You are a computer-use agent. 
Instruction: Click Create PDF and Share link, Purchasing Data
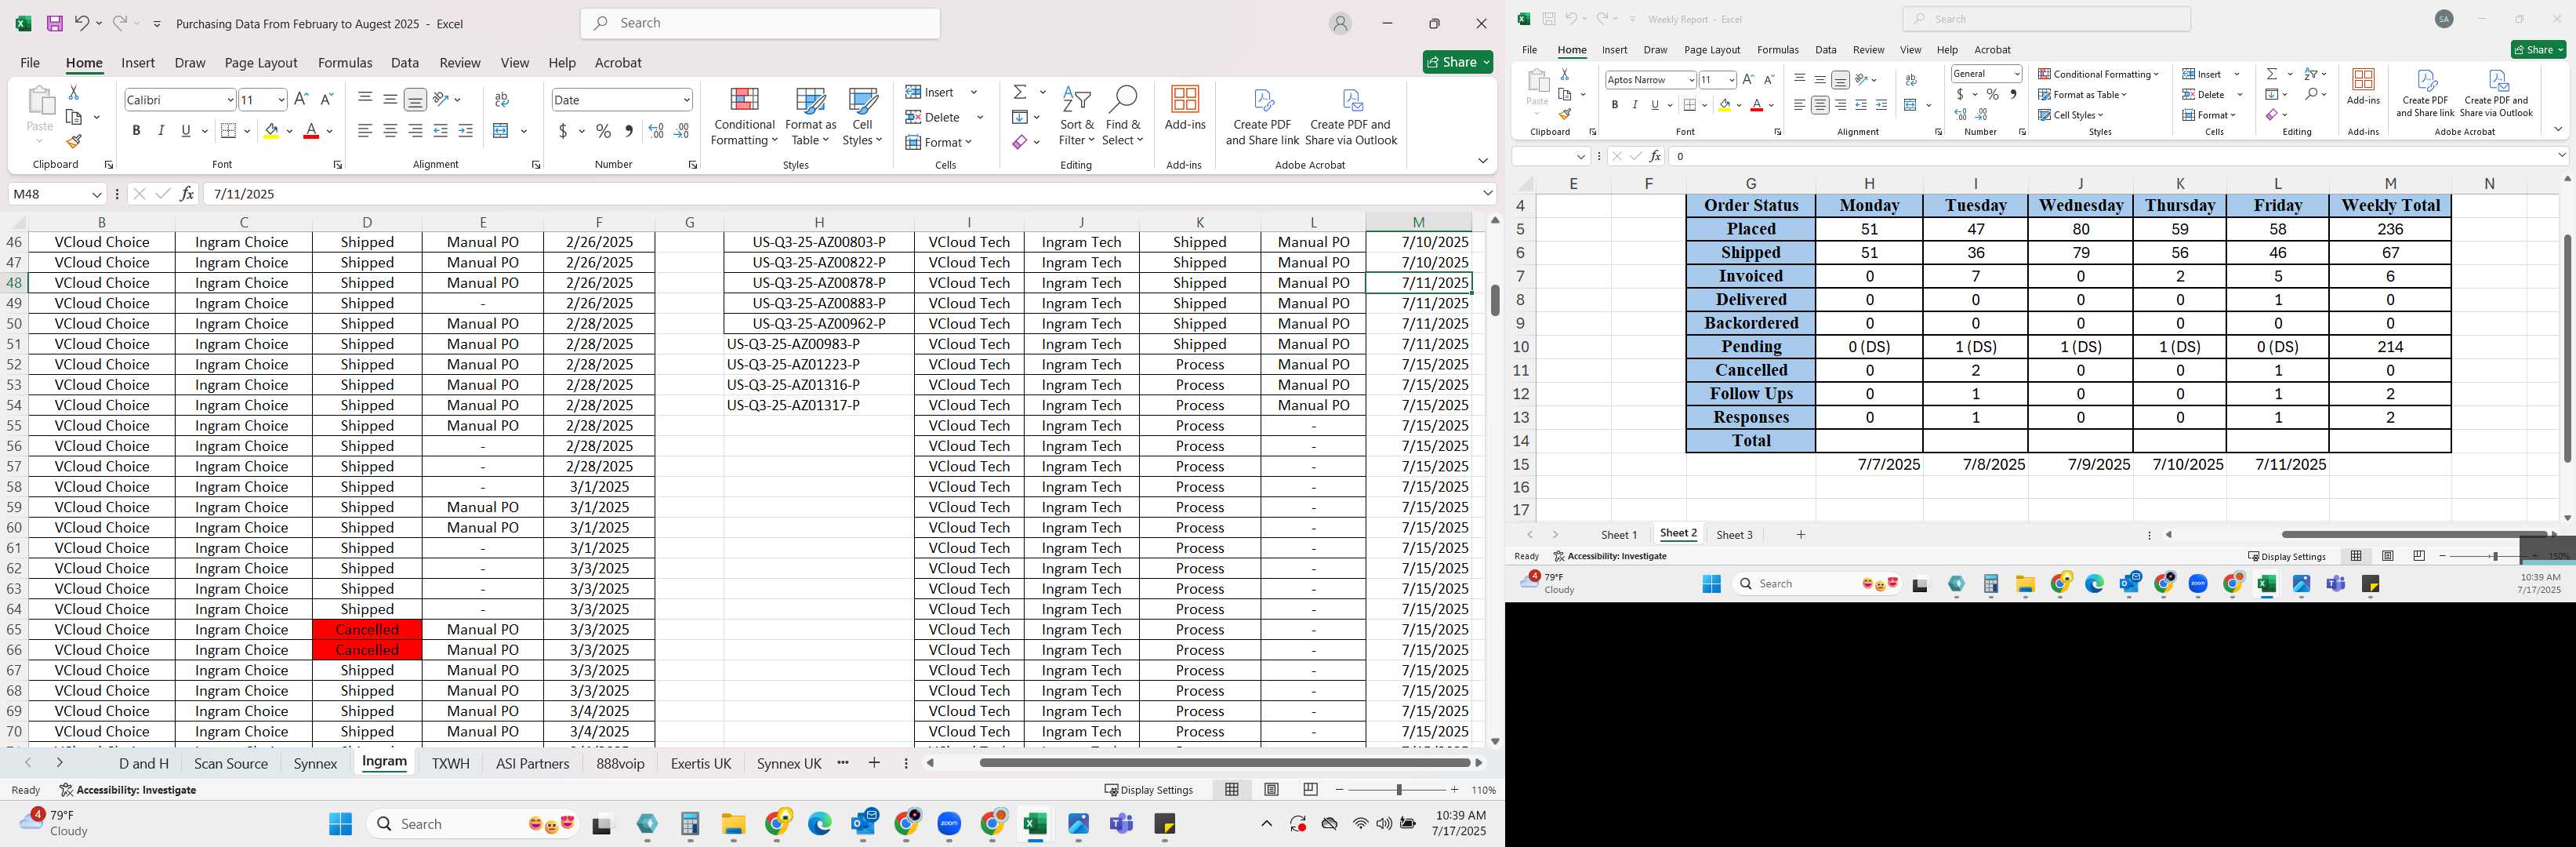click(x=1262, y=117)
